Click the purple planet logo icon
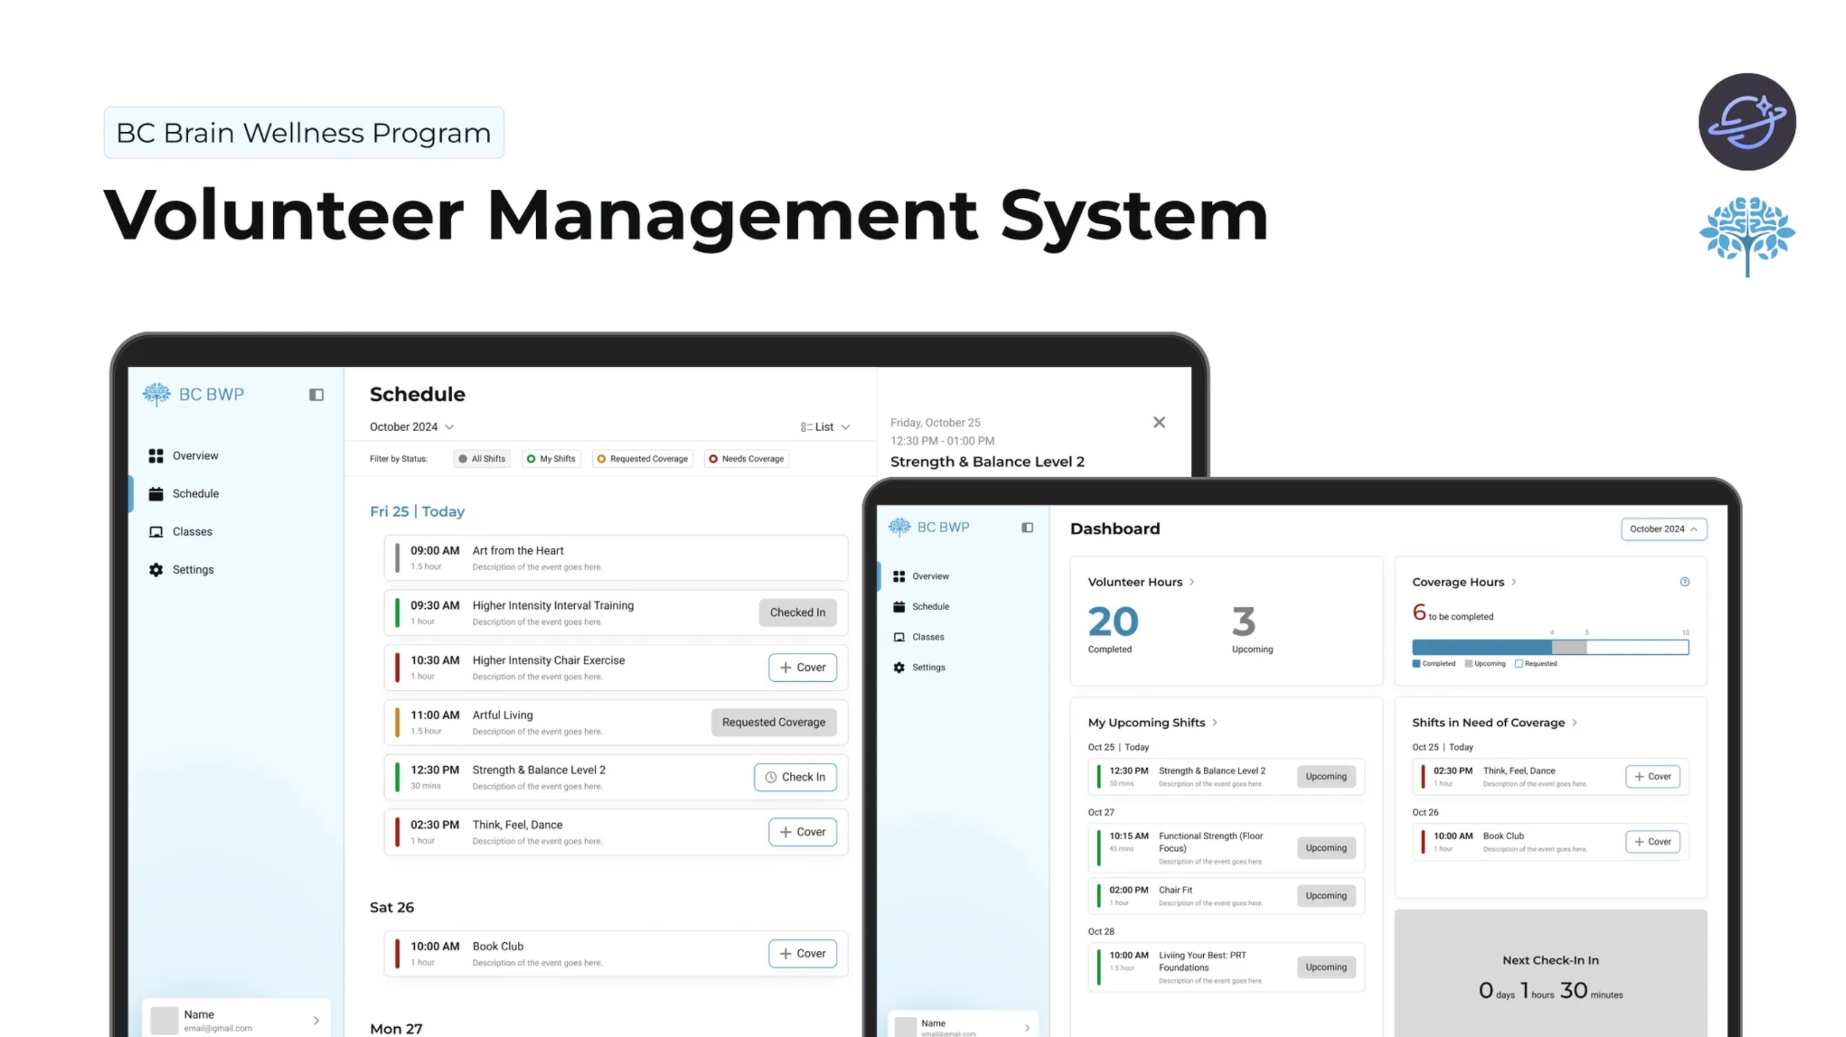This screenshot has height=1037, width=1846. point(1746,122)
